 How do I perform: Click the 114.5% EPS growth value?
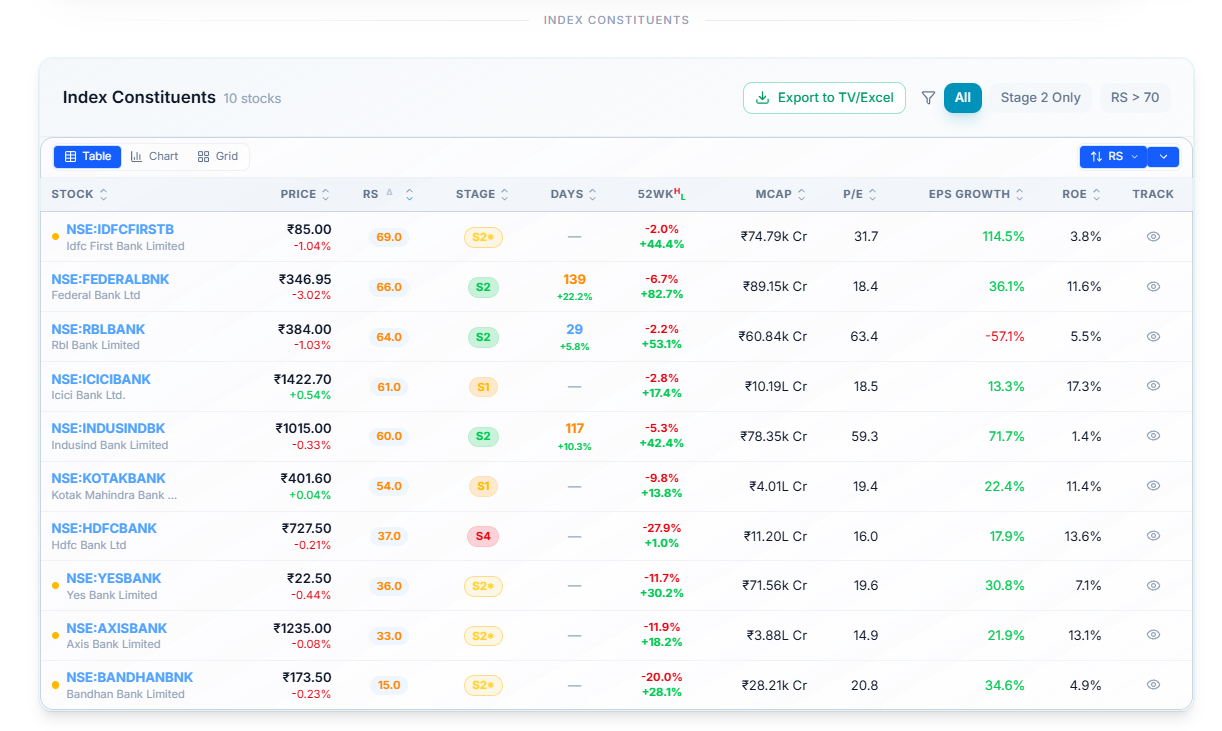(x=1003, y=237)
